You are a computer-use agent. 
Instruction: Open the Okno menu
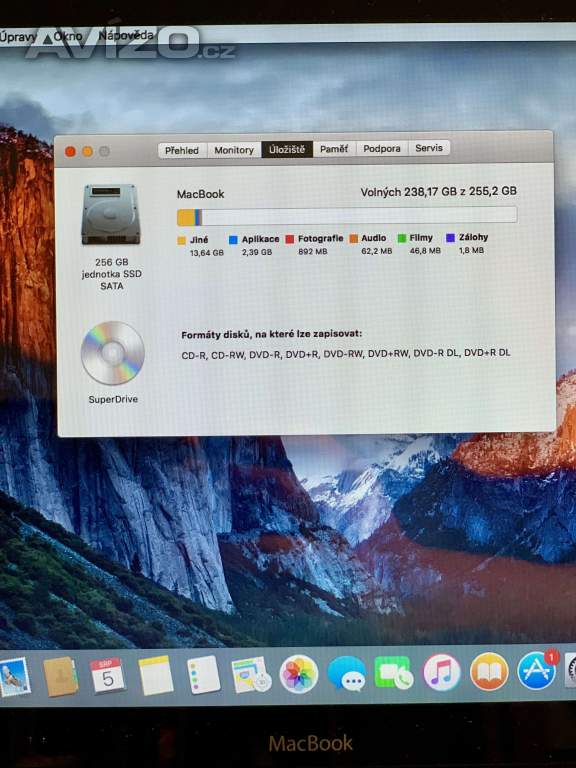coord(68,36)
